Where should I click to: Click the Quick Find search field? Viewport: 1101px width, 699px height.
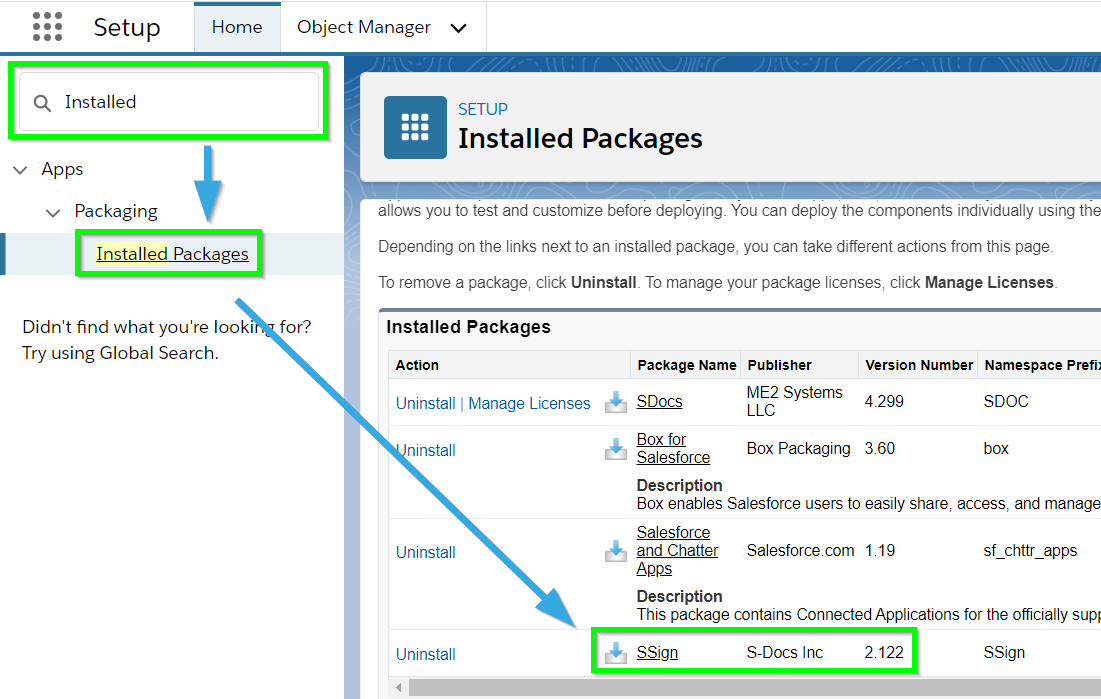169,102
